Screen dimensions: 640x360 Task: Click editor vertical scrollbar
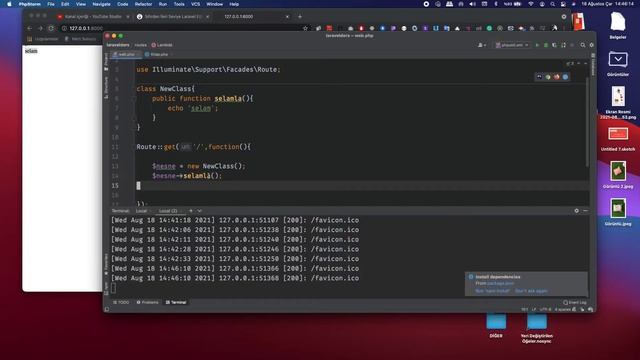(587, 122)
